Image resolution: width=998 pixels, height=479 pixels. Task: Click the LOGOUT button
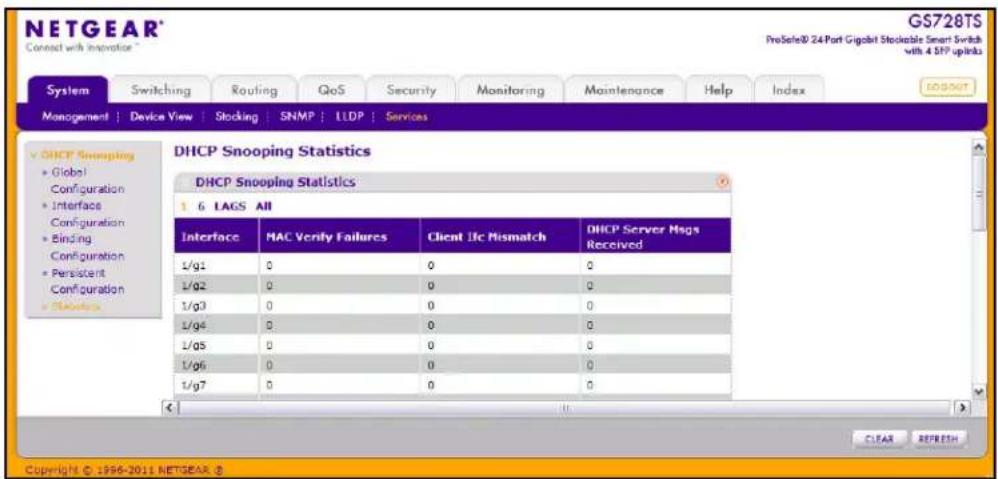pos(948,87)
